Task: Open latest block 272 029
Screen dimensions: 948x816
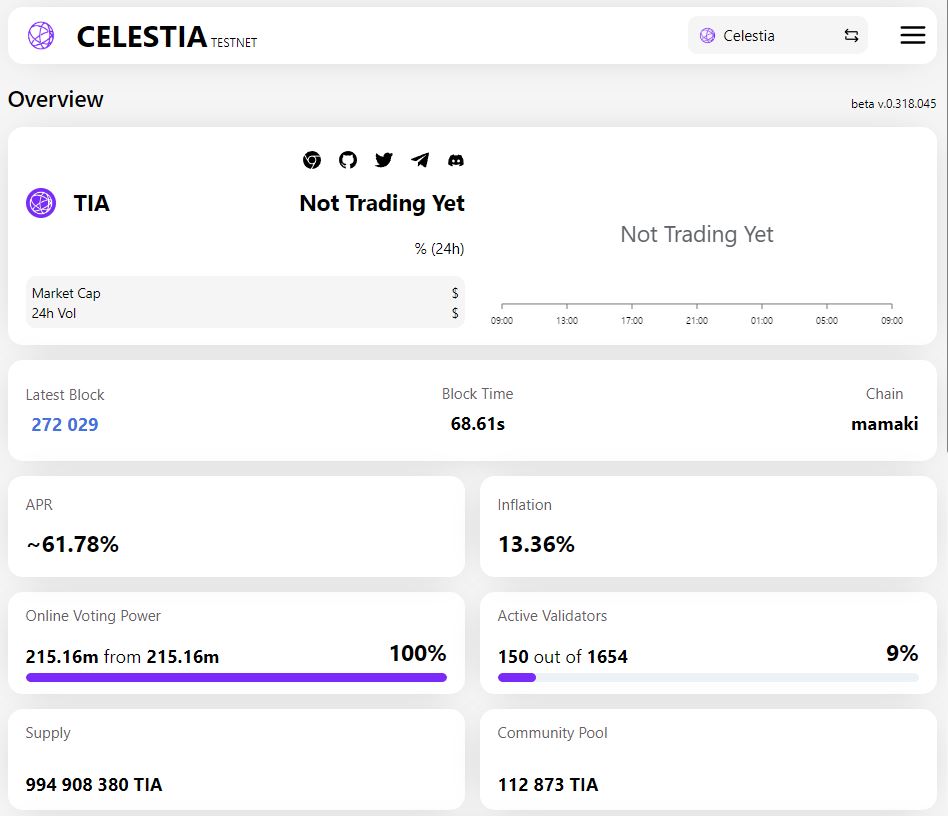Action: pyautogui.click(x=65, y=424)
